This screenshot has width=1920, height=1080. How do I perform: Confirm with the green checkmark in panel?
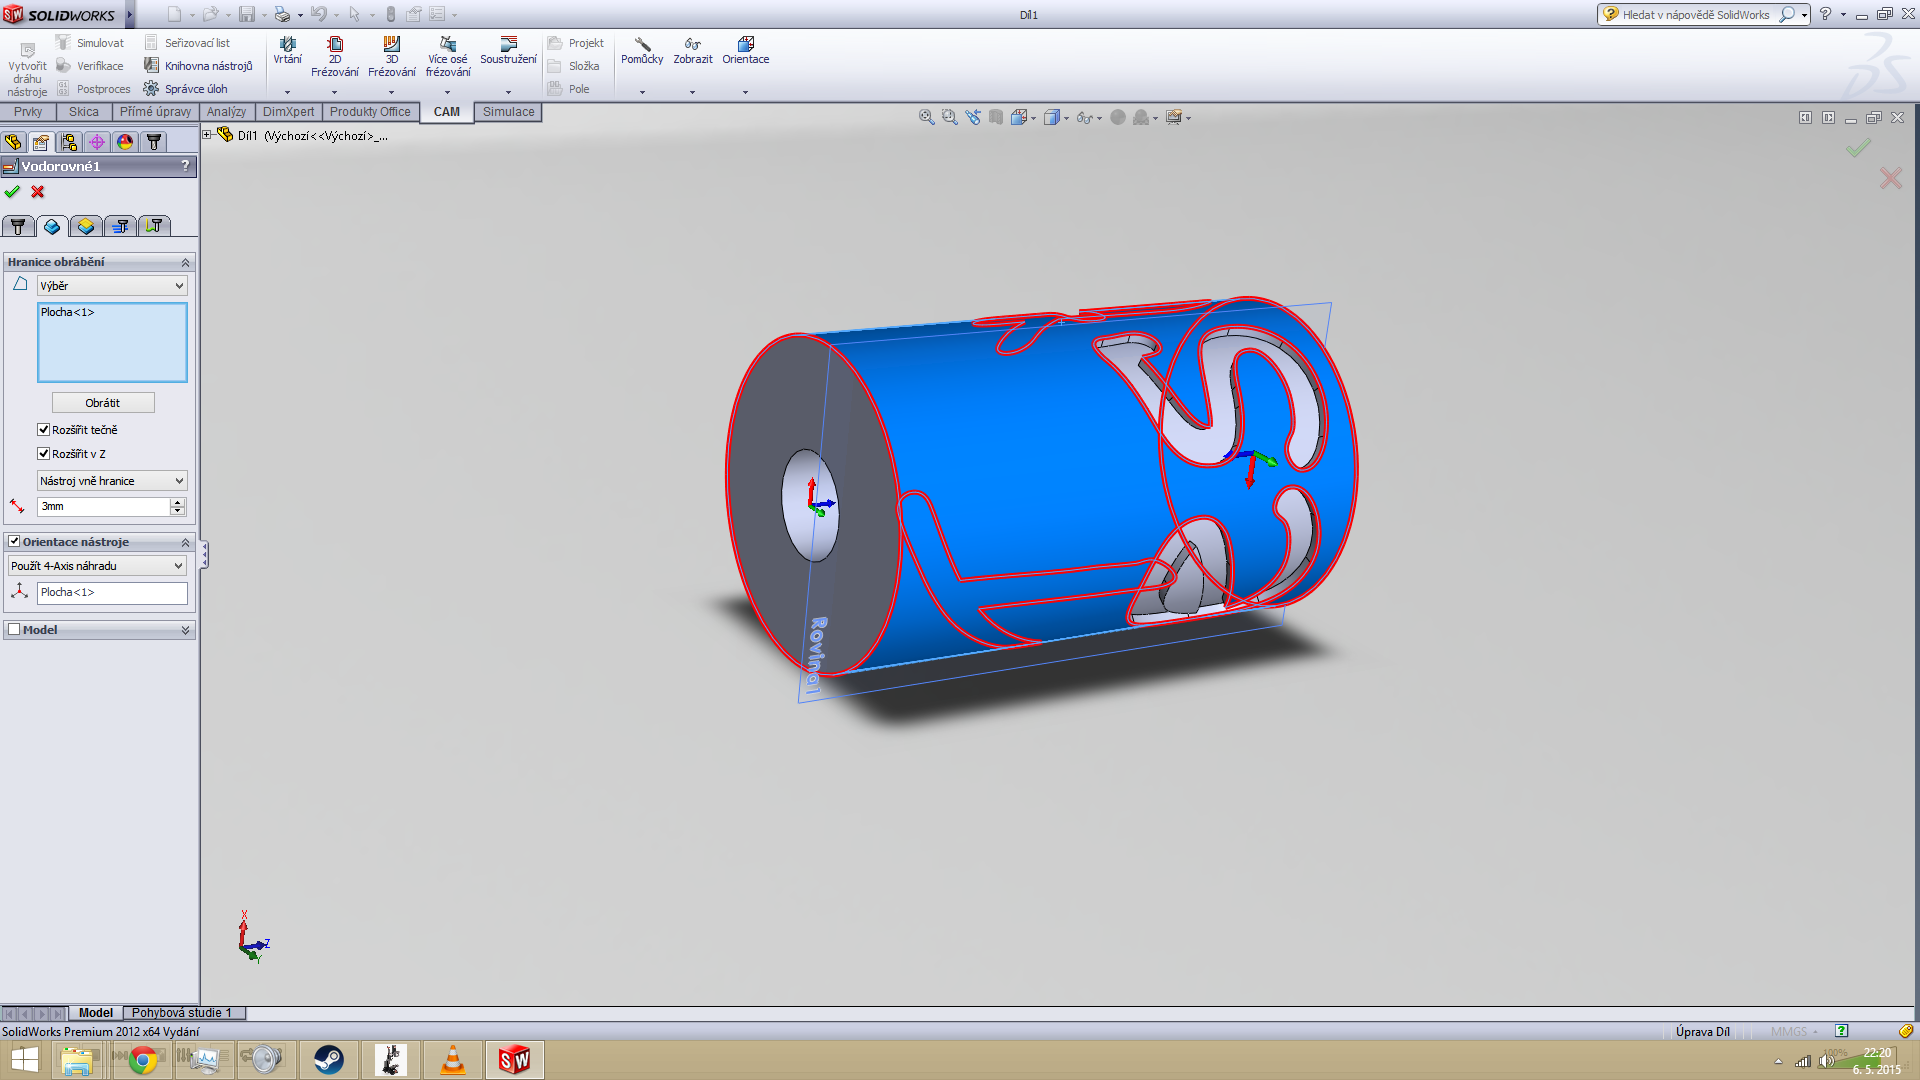12,192
